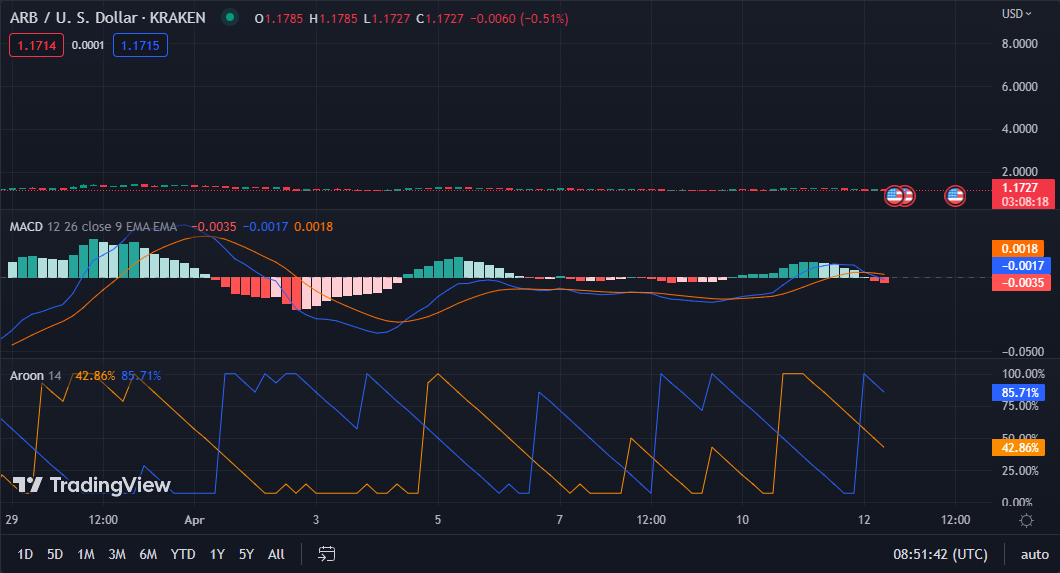Click the green market status dot
The width and height of the screenshot is (1060, 573).
(231, 17)
